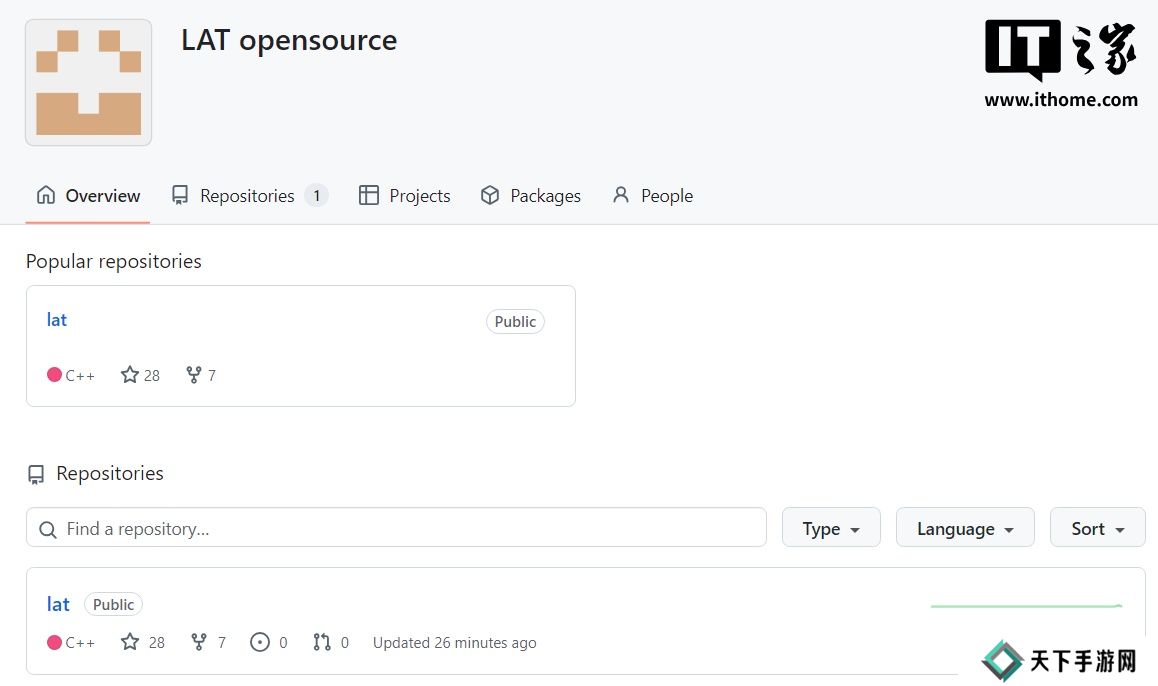
Task: Click the LAT opensource organization avatar
Action: (89, 83)
